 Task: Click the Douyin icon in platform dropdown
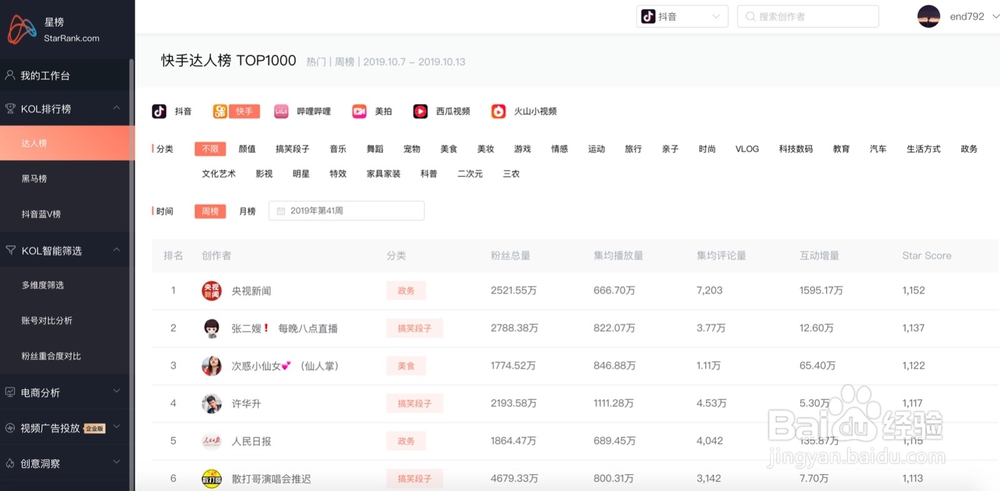tap(648, 17)
